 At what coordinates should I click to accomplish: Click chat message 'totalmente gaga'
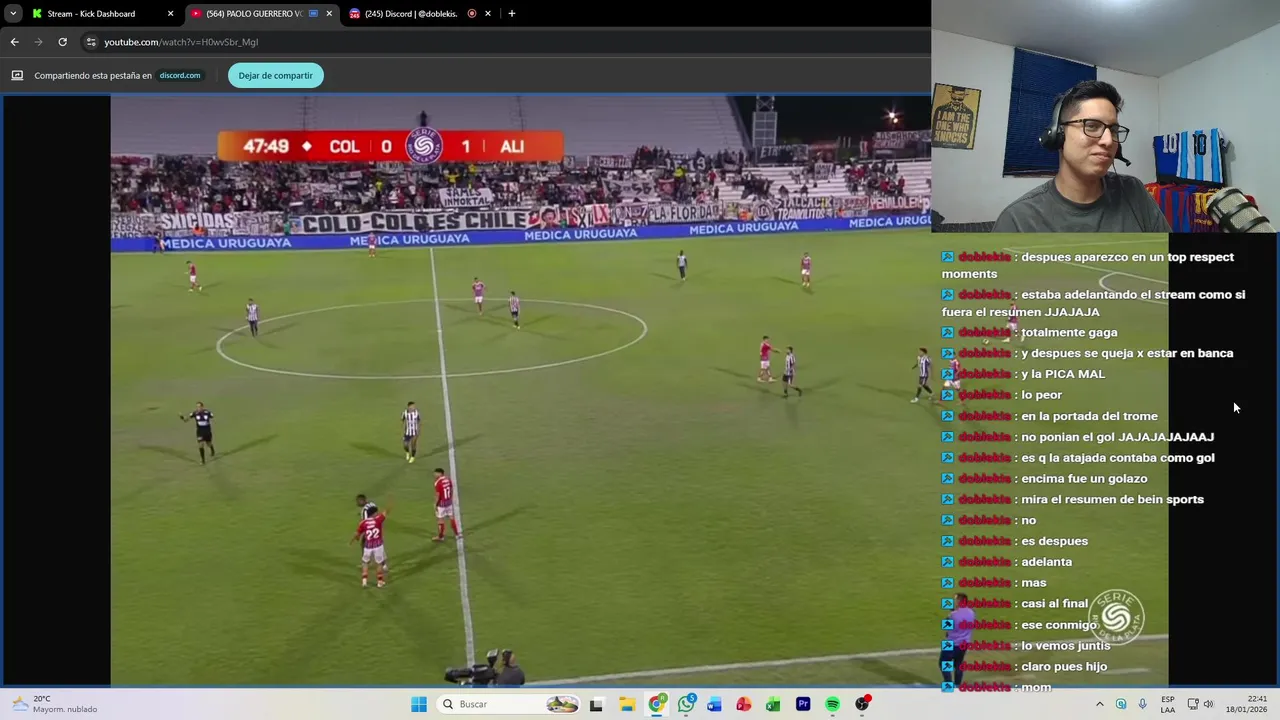1069,332
